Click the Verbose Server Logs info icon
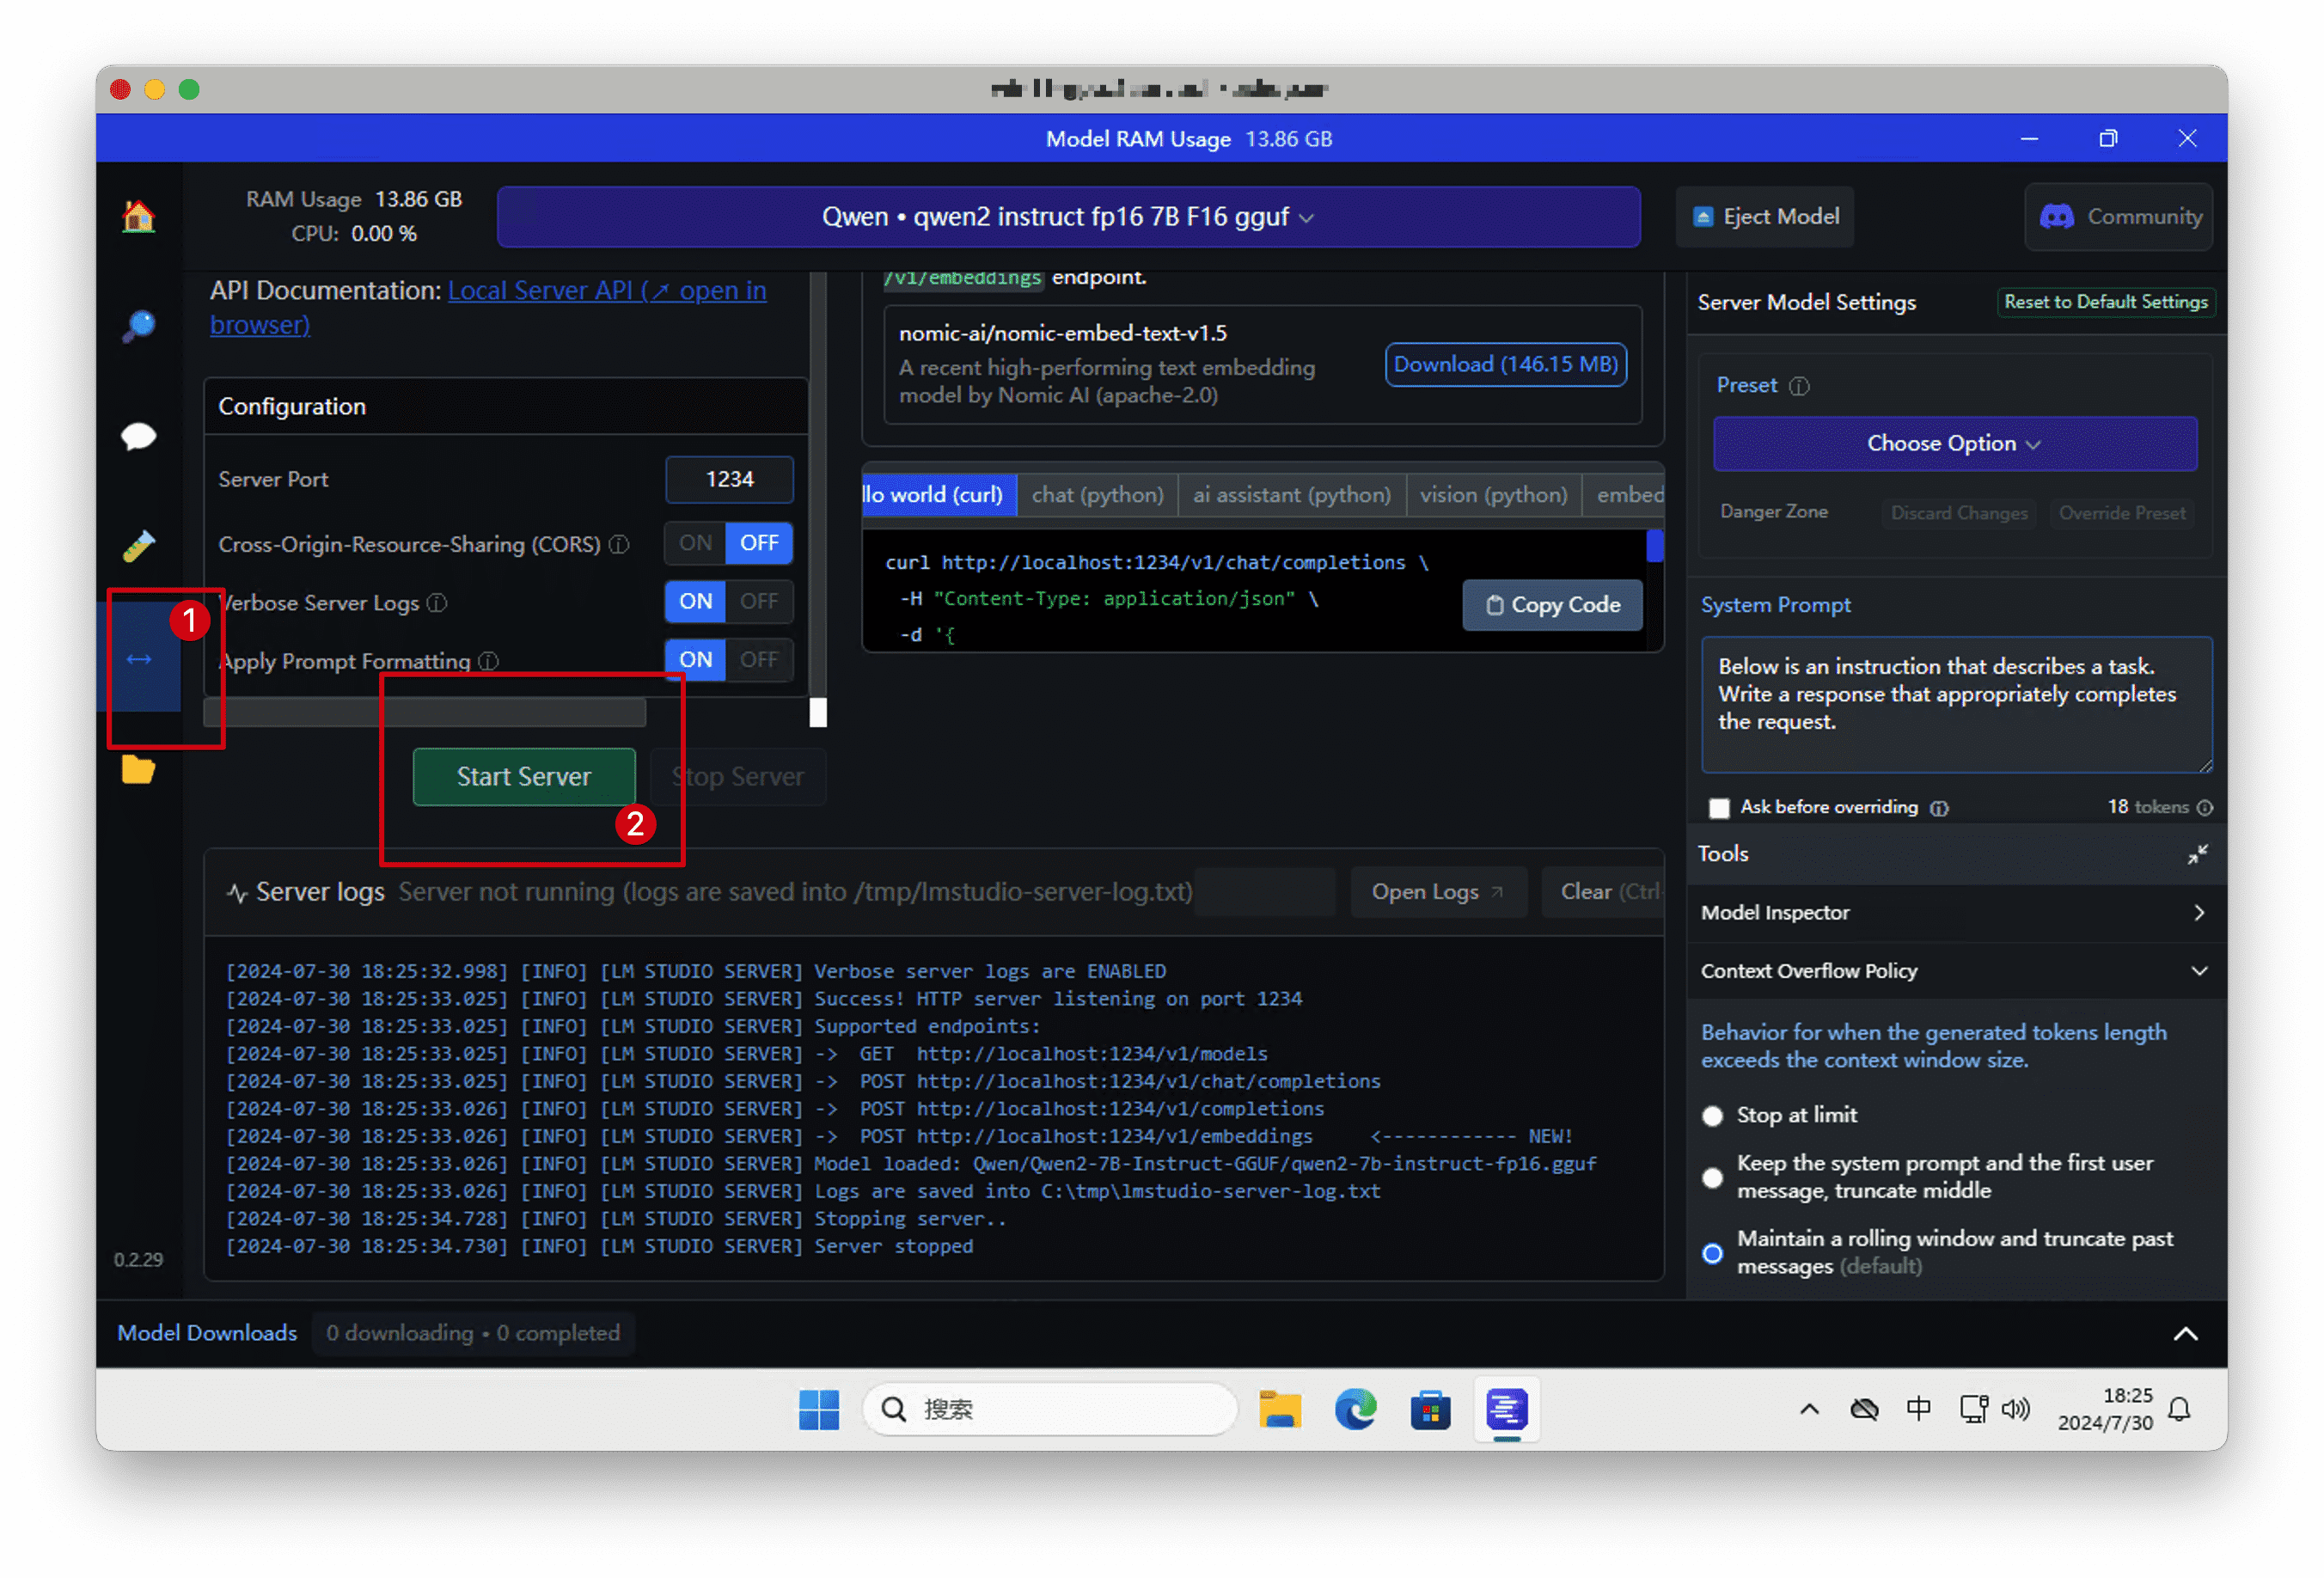 tap(437, 603)
